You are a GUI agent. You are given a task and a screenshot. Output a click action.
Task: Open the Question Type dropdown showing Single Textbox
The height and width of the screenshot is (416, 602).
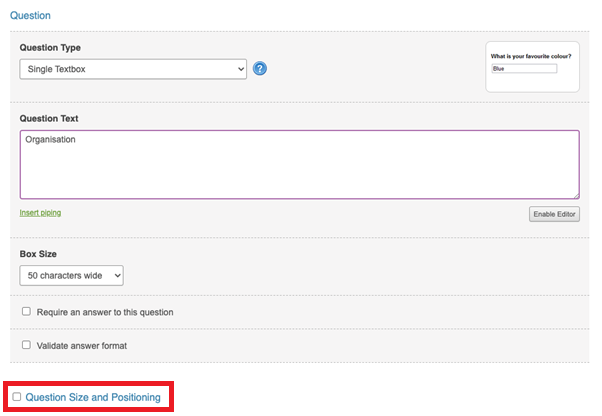(133, 69)
